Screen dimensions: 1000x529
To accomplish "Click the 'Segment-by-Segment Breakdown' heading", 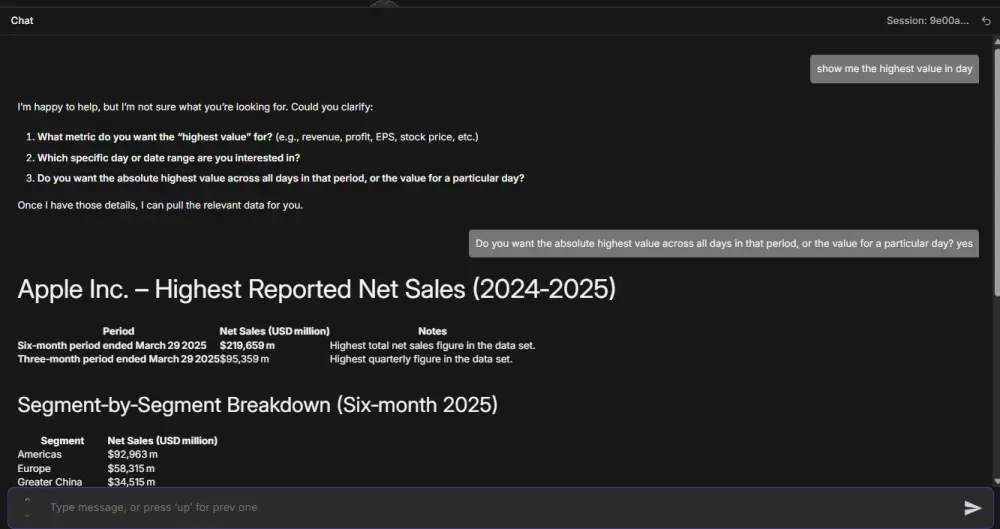I will coord(258,405).
